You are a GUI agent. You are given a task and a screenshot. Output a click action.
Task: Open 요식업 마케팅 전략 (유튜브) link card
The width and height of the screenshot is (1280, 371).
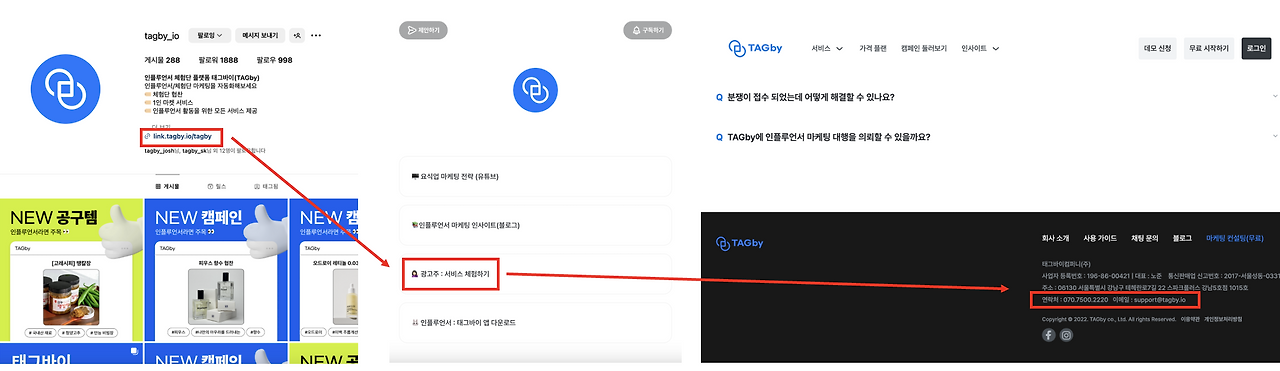click(534, 176)
